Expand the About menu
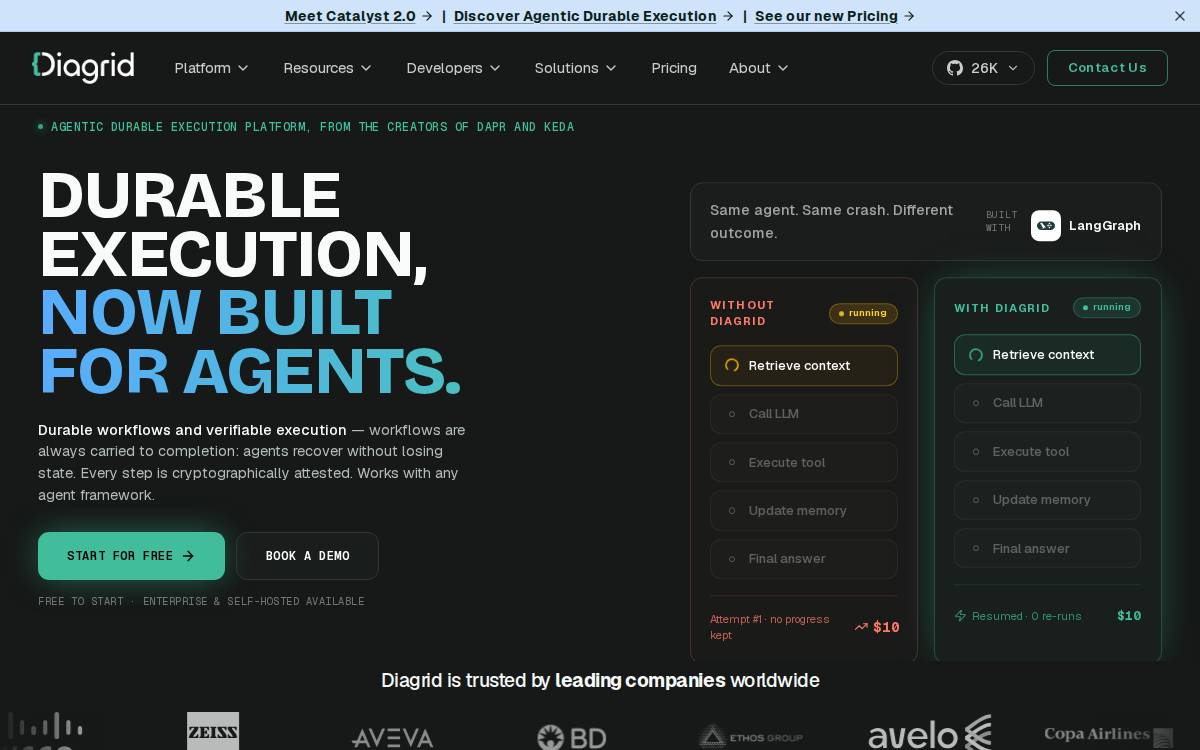1200x750 pixels. point(758,68)
